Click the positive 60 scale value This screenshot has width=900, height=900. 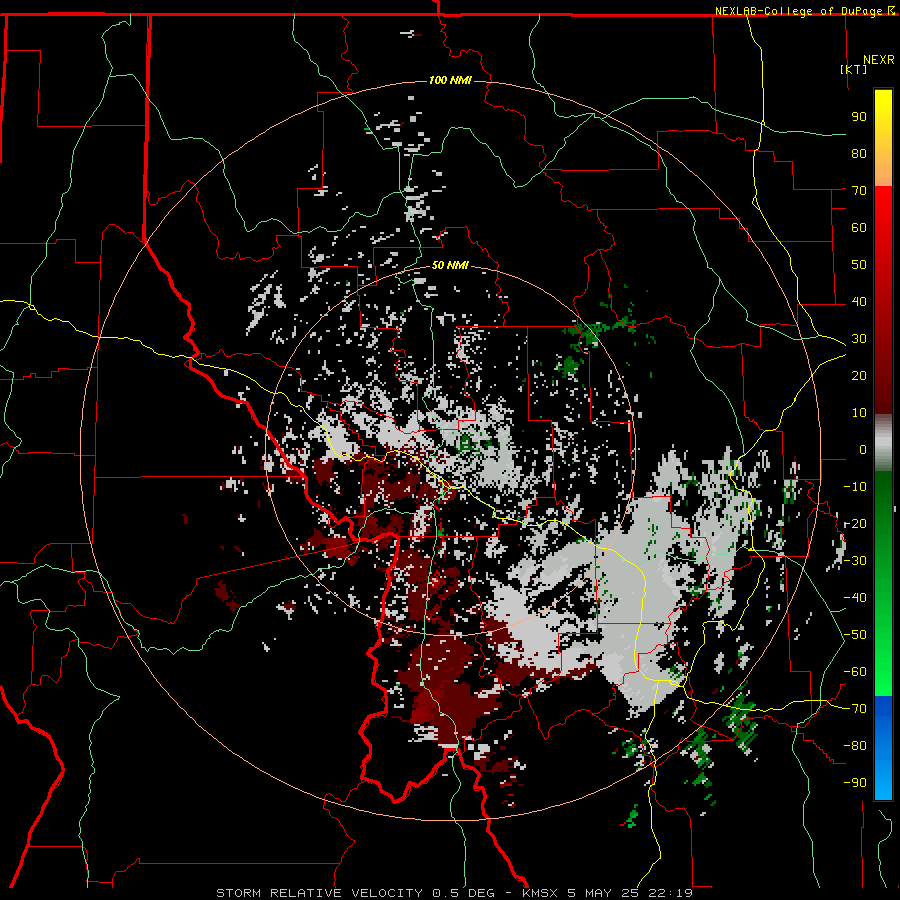[x=859, y=227]
